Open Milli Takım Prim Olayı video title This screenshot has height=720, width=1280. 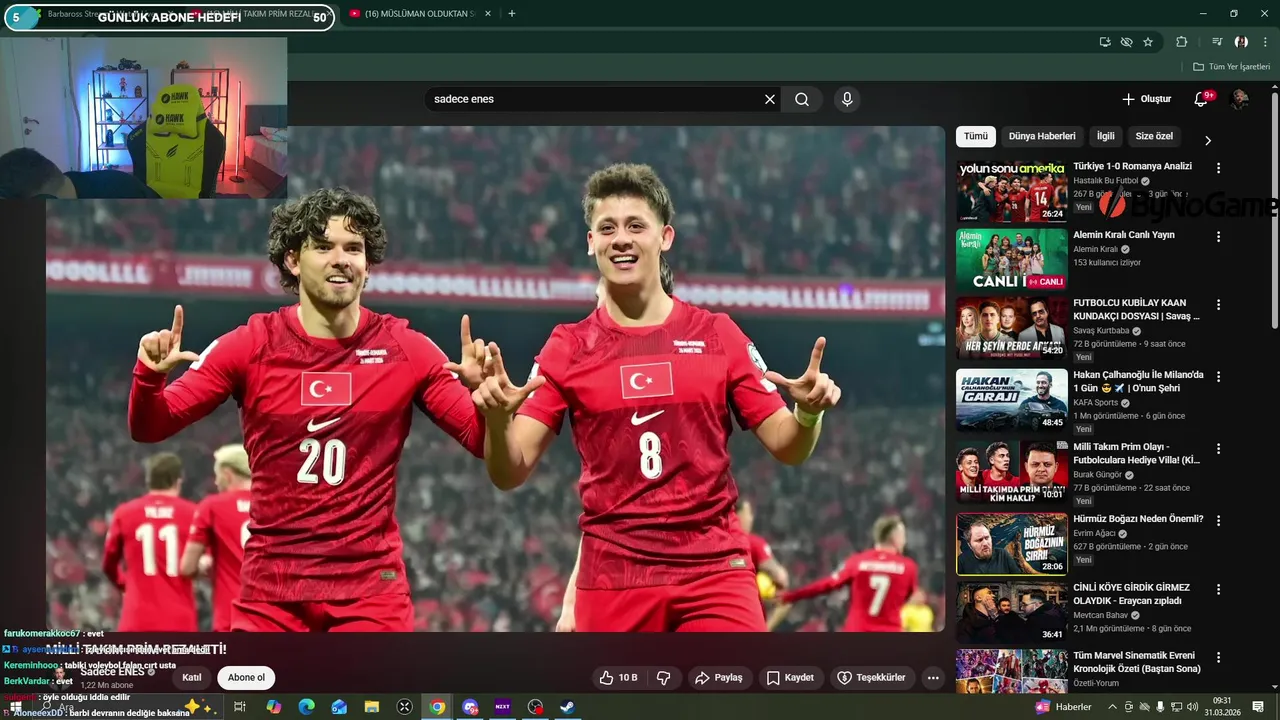point(1136,453)
